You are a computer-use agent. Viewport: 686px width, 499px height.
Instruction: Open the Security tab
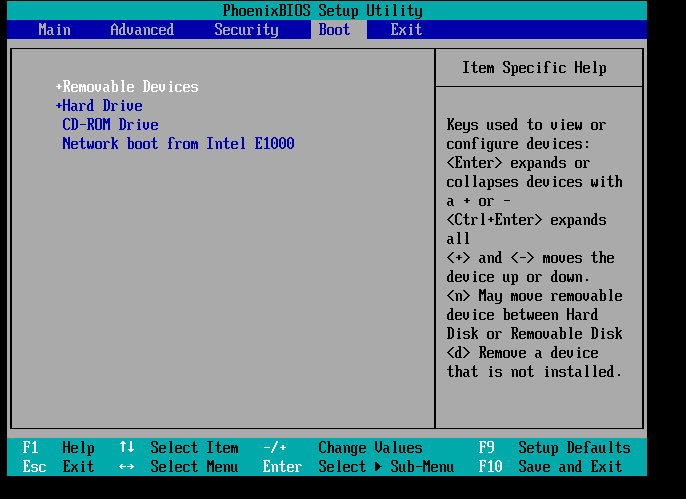(246, 30)
